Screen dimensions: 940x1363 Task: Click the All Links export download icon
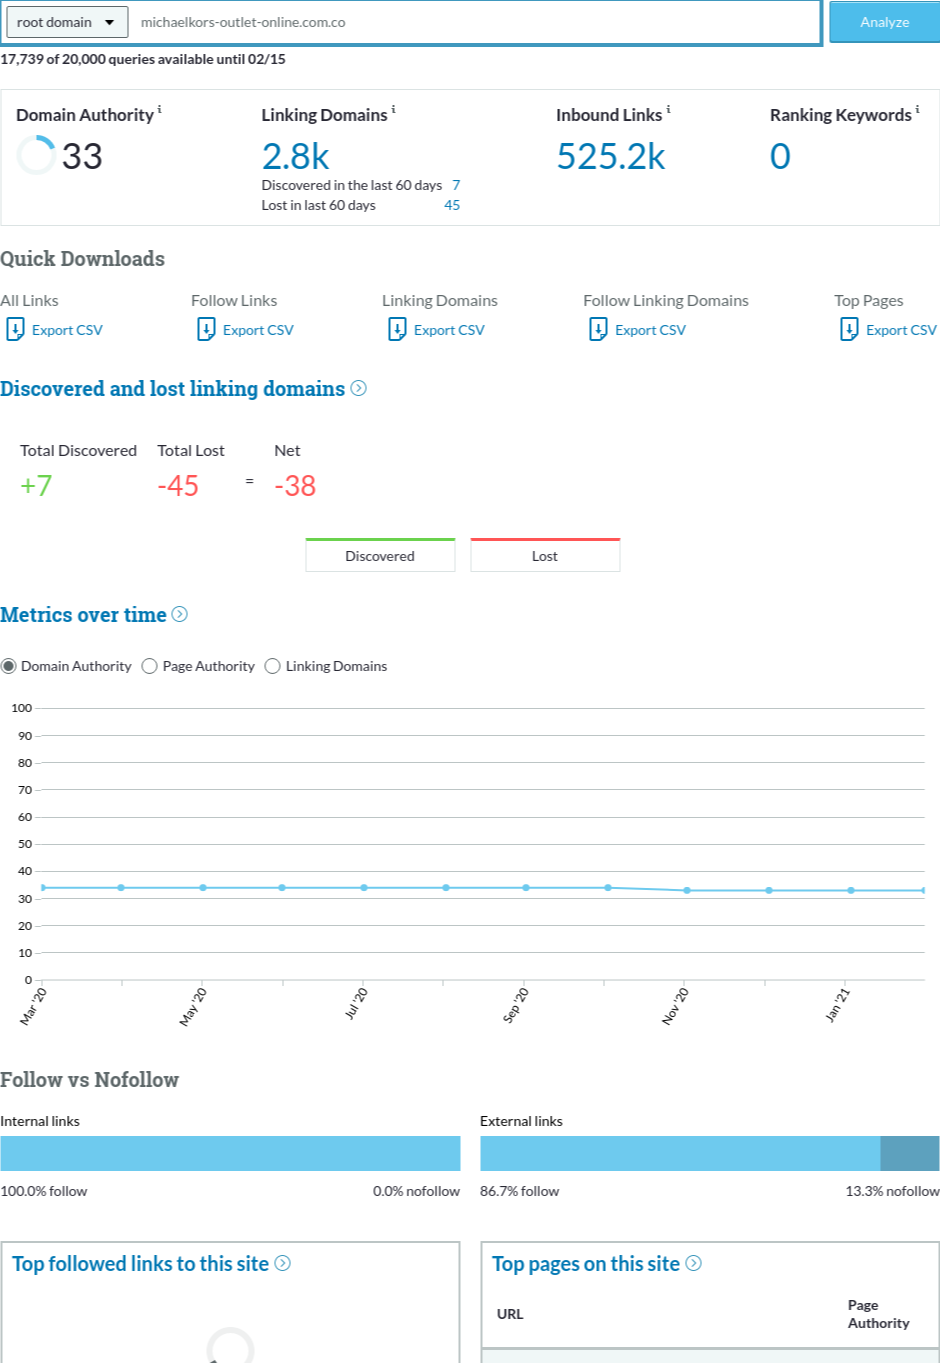(x=15, y=330)
